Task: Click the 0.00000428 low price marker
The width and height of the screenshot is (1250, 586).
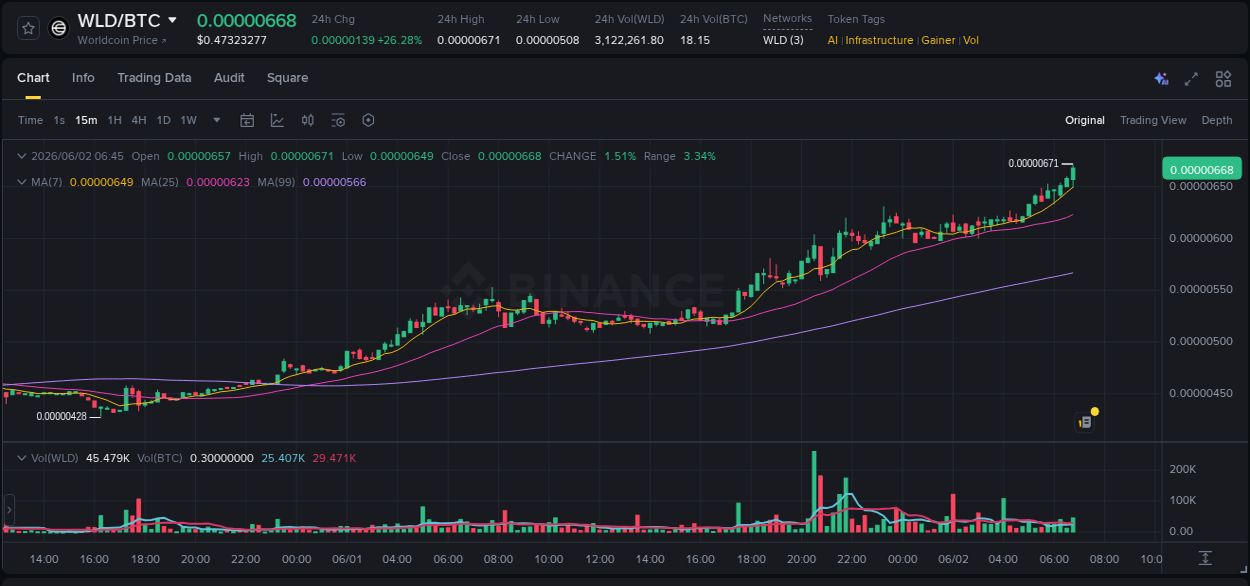Action: coord(62,416)
